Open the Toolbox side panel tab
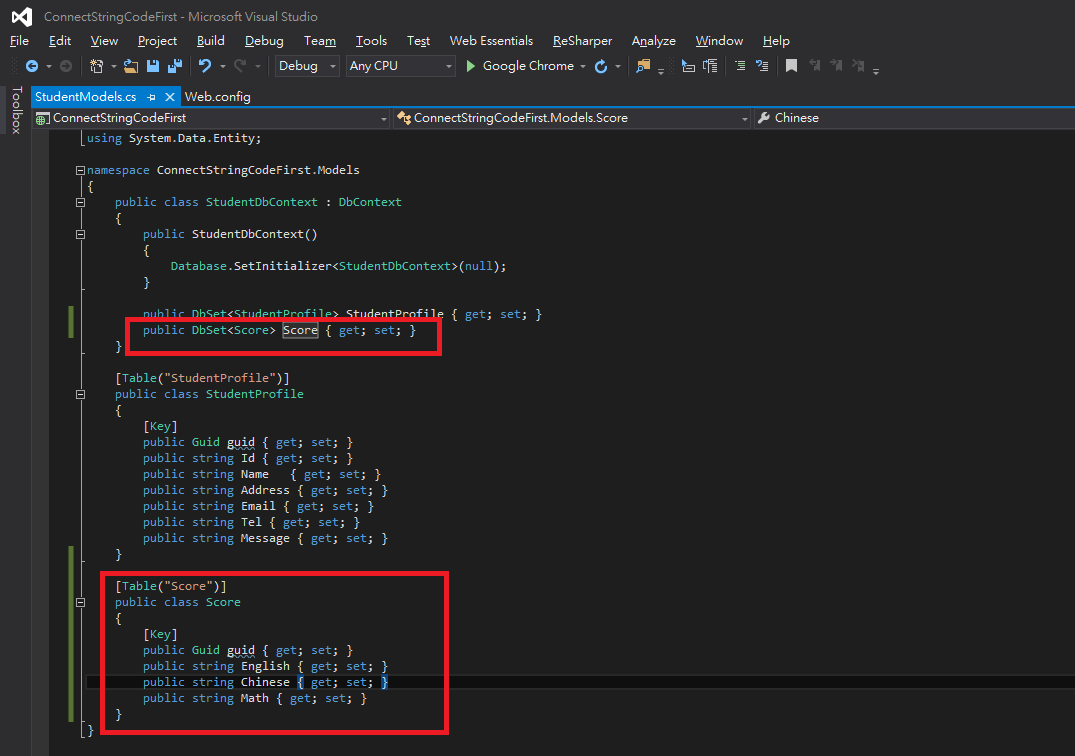The width and height of the screenshot is (1075, 756). pos(17,110)
